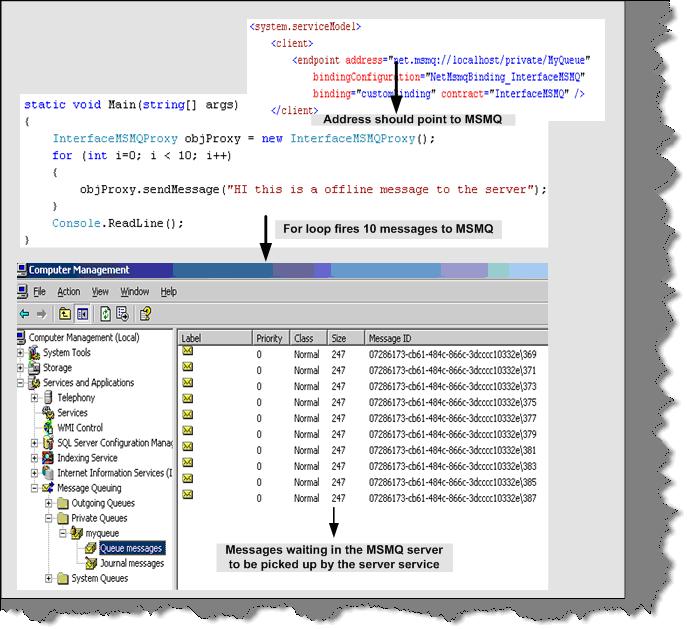This screenshot has width=687, height=629.
Task: Click the console icon beside File menu
Action: click(23, 292)
